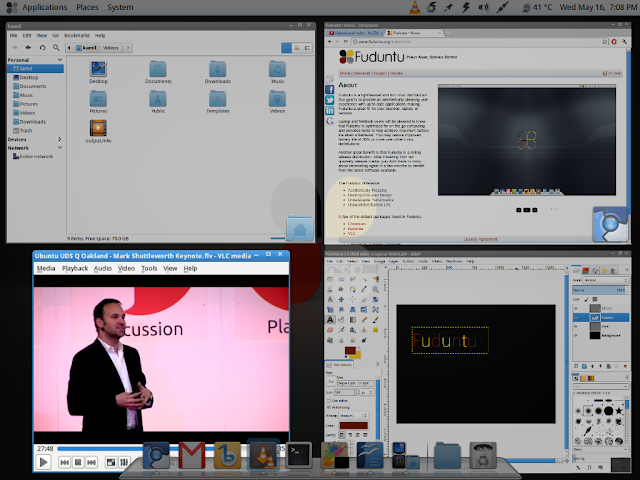Open the Chromium wrench menu icon
This screenshot has height=480, width=640.
(624, 42)
